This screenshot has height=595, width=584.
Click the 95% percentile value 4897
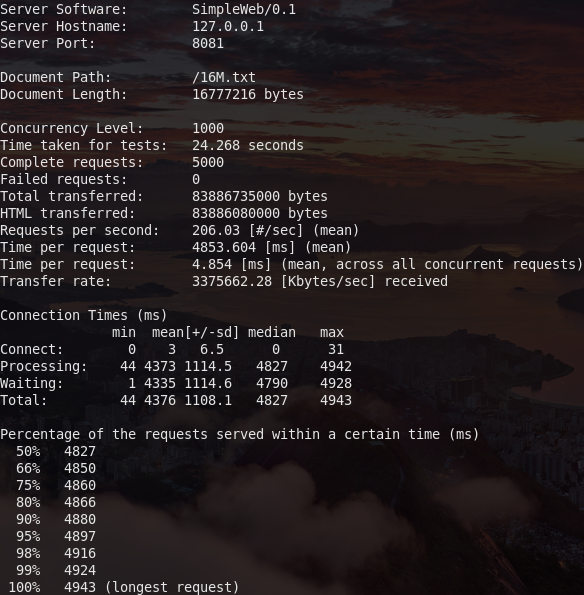coord(80,537)
